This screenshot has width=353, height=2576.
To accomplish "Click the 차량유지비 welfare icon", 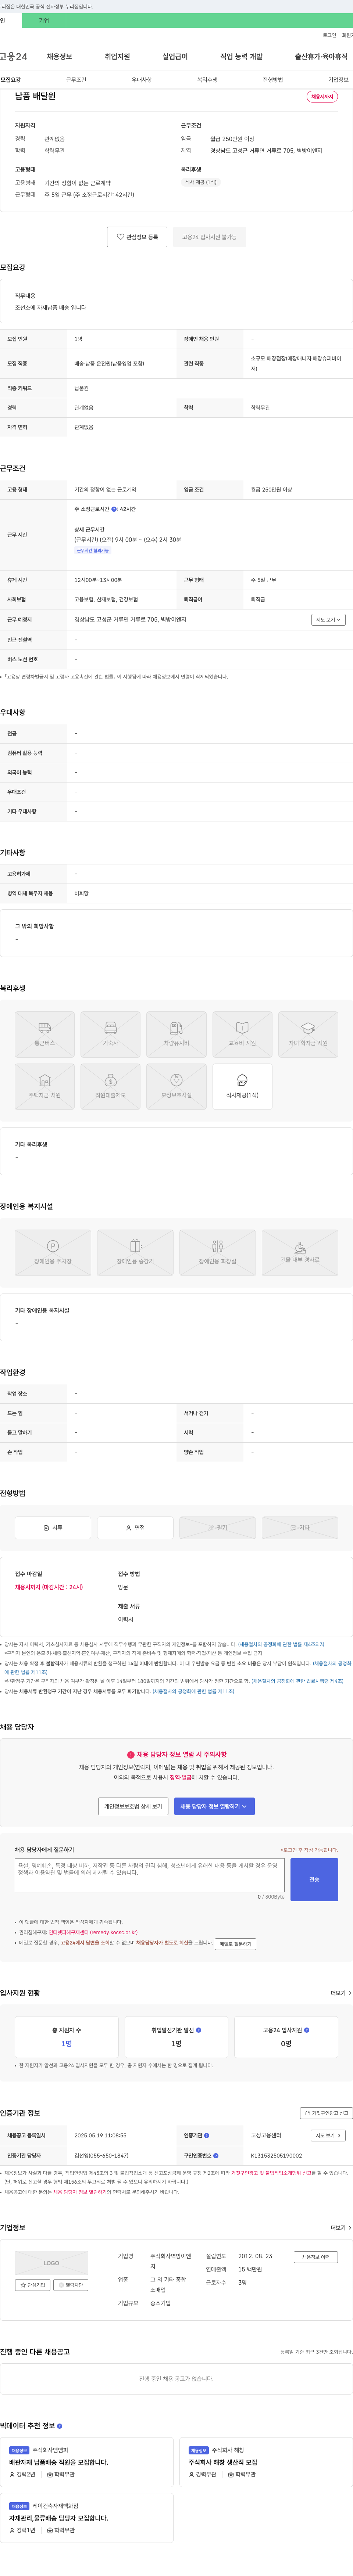I will point(176,1034).
